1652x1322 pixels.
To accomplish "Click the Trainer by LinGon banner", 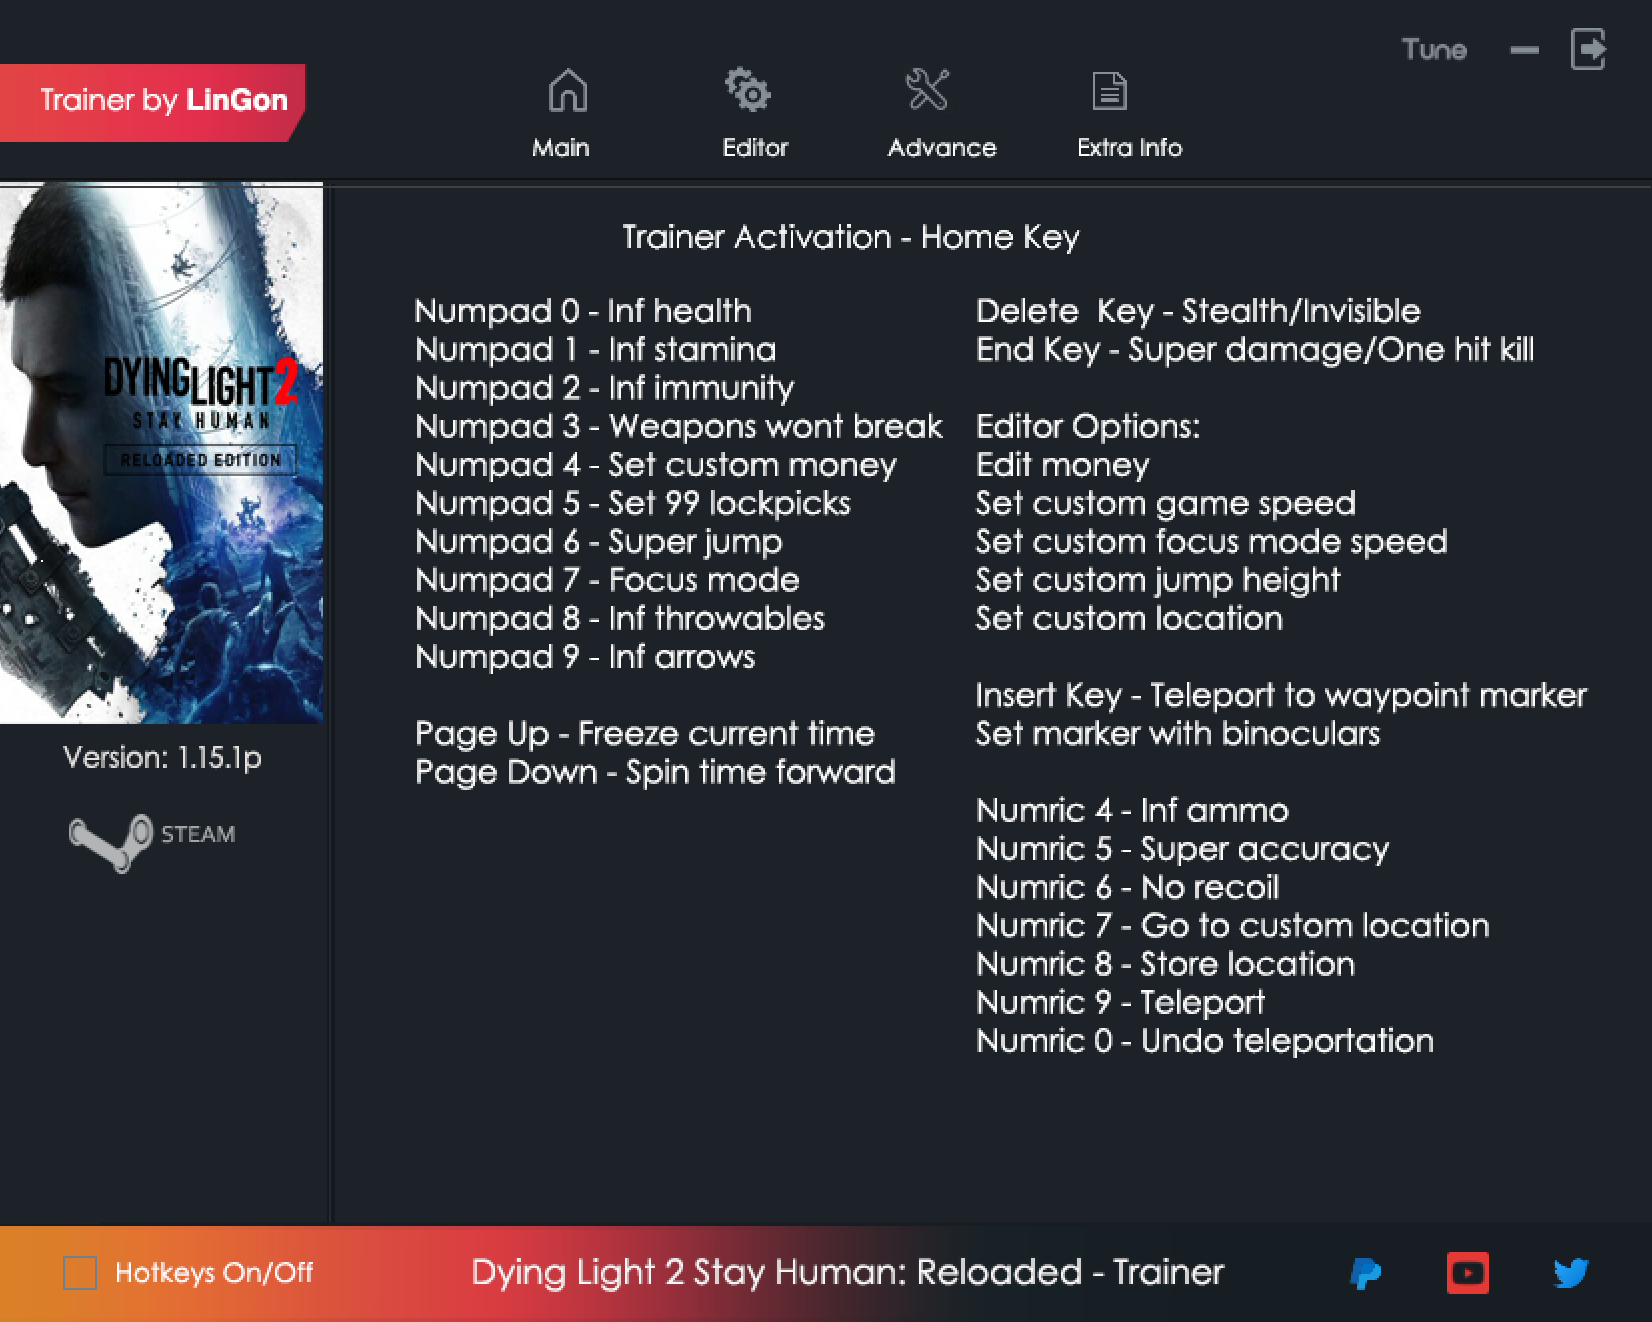I will (x=152, y=102).
